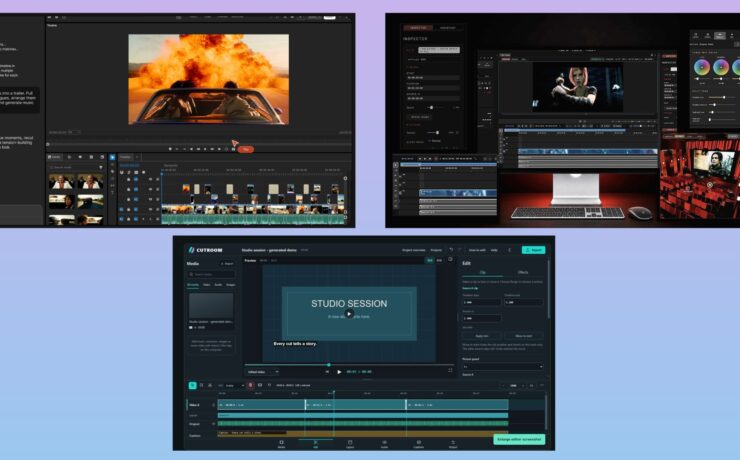The image size is (740, 460).
Task: Focus the Search media field in Cutroom
Action: tap(211, 274)
